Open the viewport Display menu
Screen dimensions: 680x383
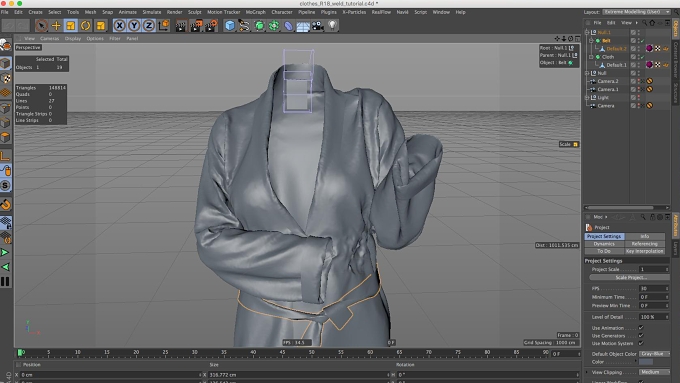[x=73, y=39]
